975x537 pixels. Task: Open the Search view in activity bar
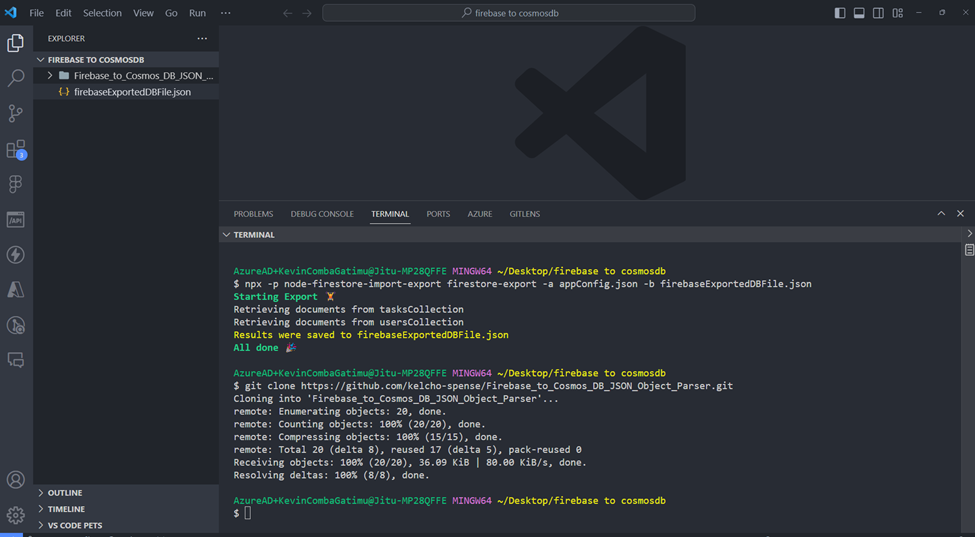click(16, 78)
